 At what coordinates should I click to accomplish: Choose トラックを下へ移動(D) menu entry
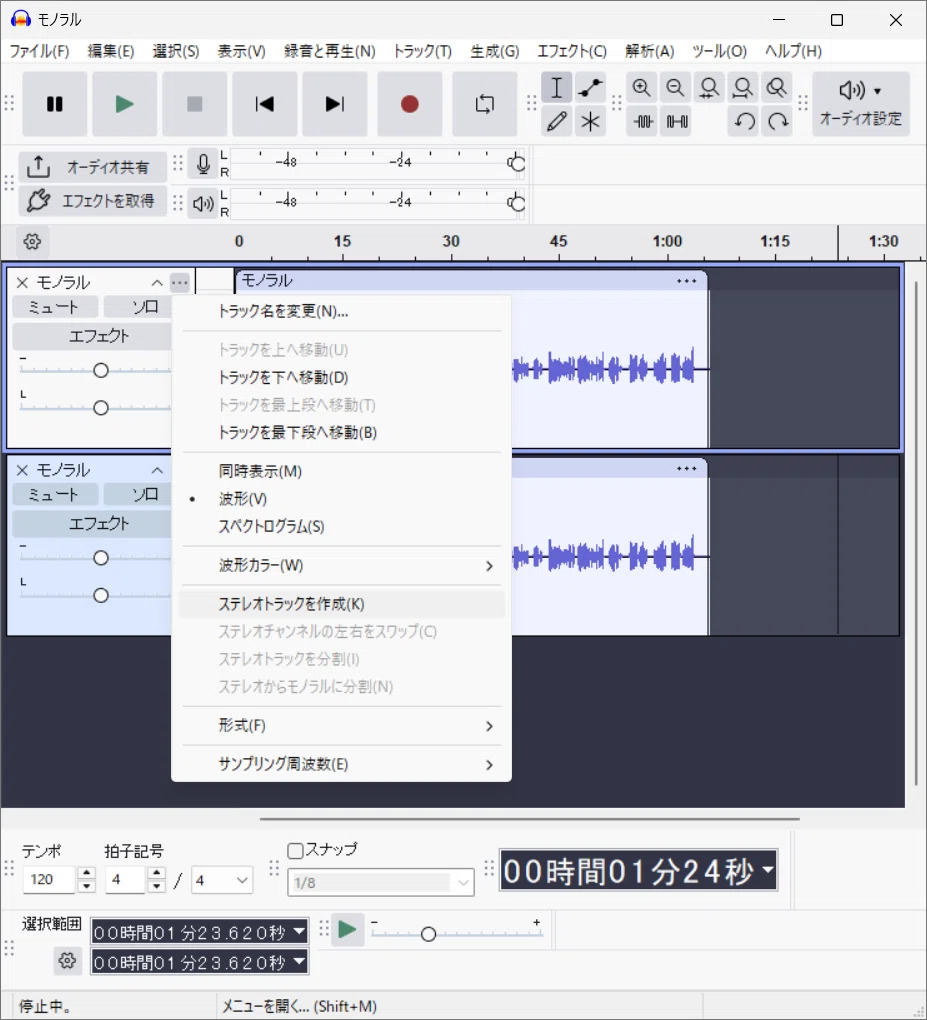click(x=342, y=377)
